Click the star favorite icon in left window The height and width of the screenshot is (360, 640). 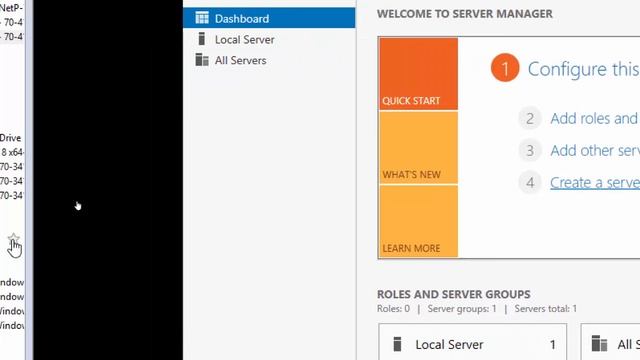coord(13,238)
